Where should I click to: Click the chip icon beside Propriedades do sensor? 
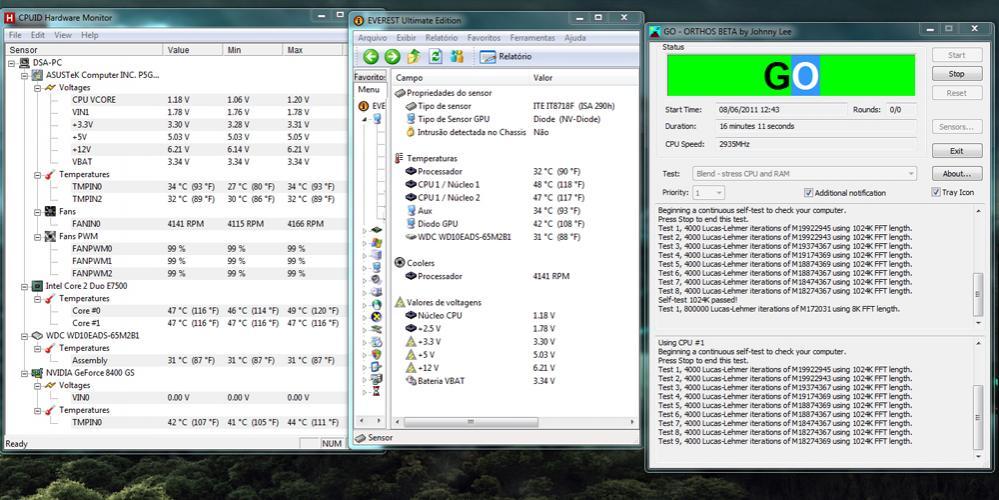click(x=400, y=93)
